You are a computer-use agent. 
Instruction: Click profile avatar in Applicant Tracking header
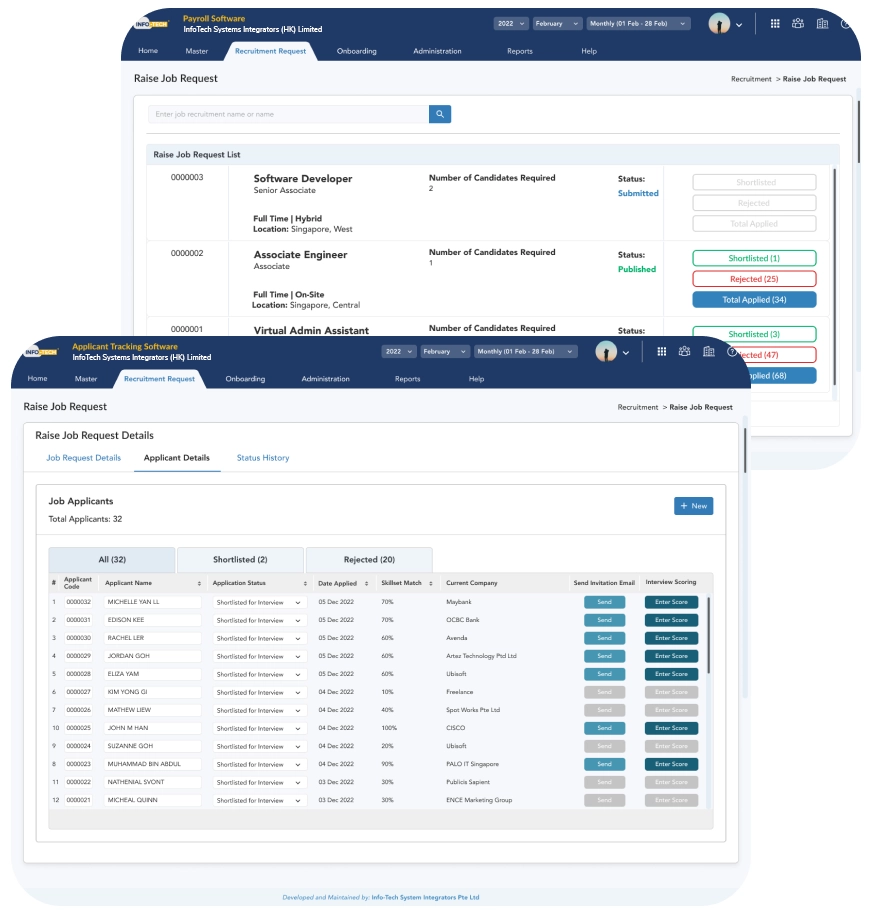(606, 351)
